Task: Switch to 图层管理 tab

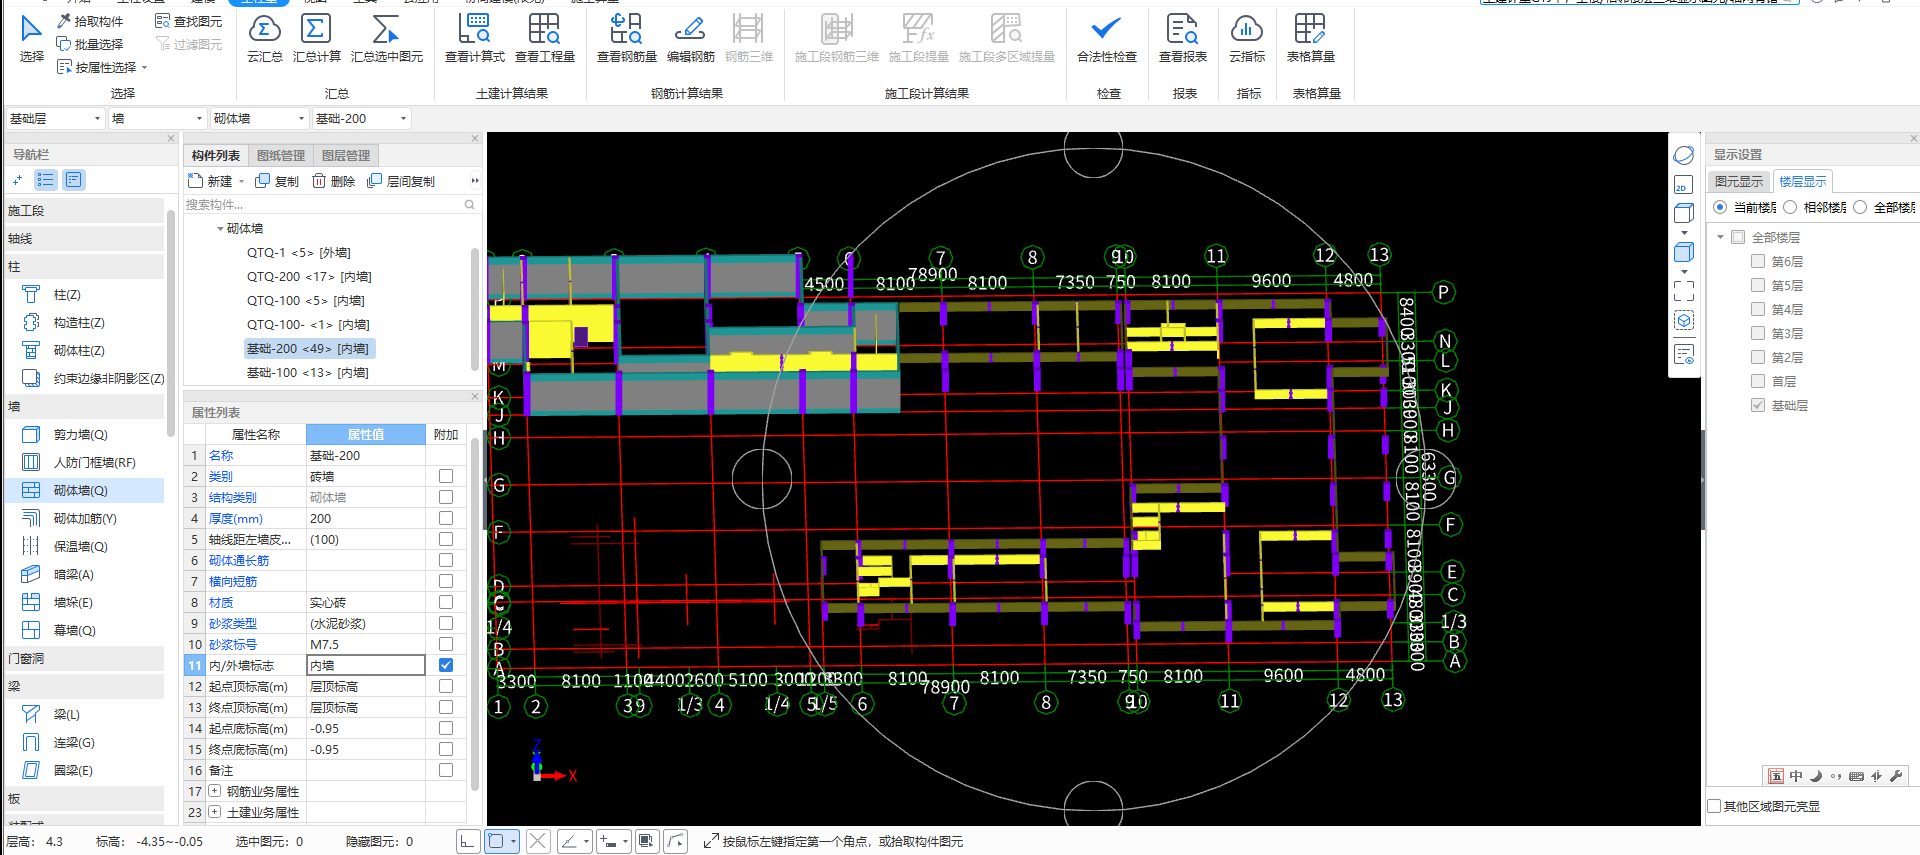Action: pyautogui.click(x=346, y=155)
